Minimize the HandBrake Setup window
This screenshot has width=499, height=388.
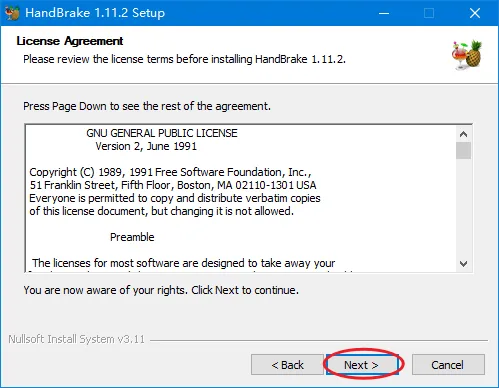click(x=384, y=13)
